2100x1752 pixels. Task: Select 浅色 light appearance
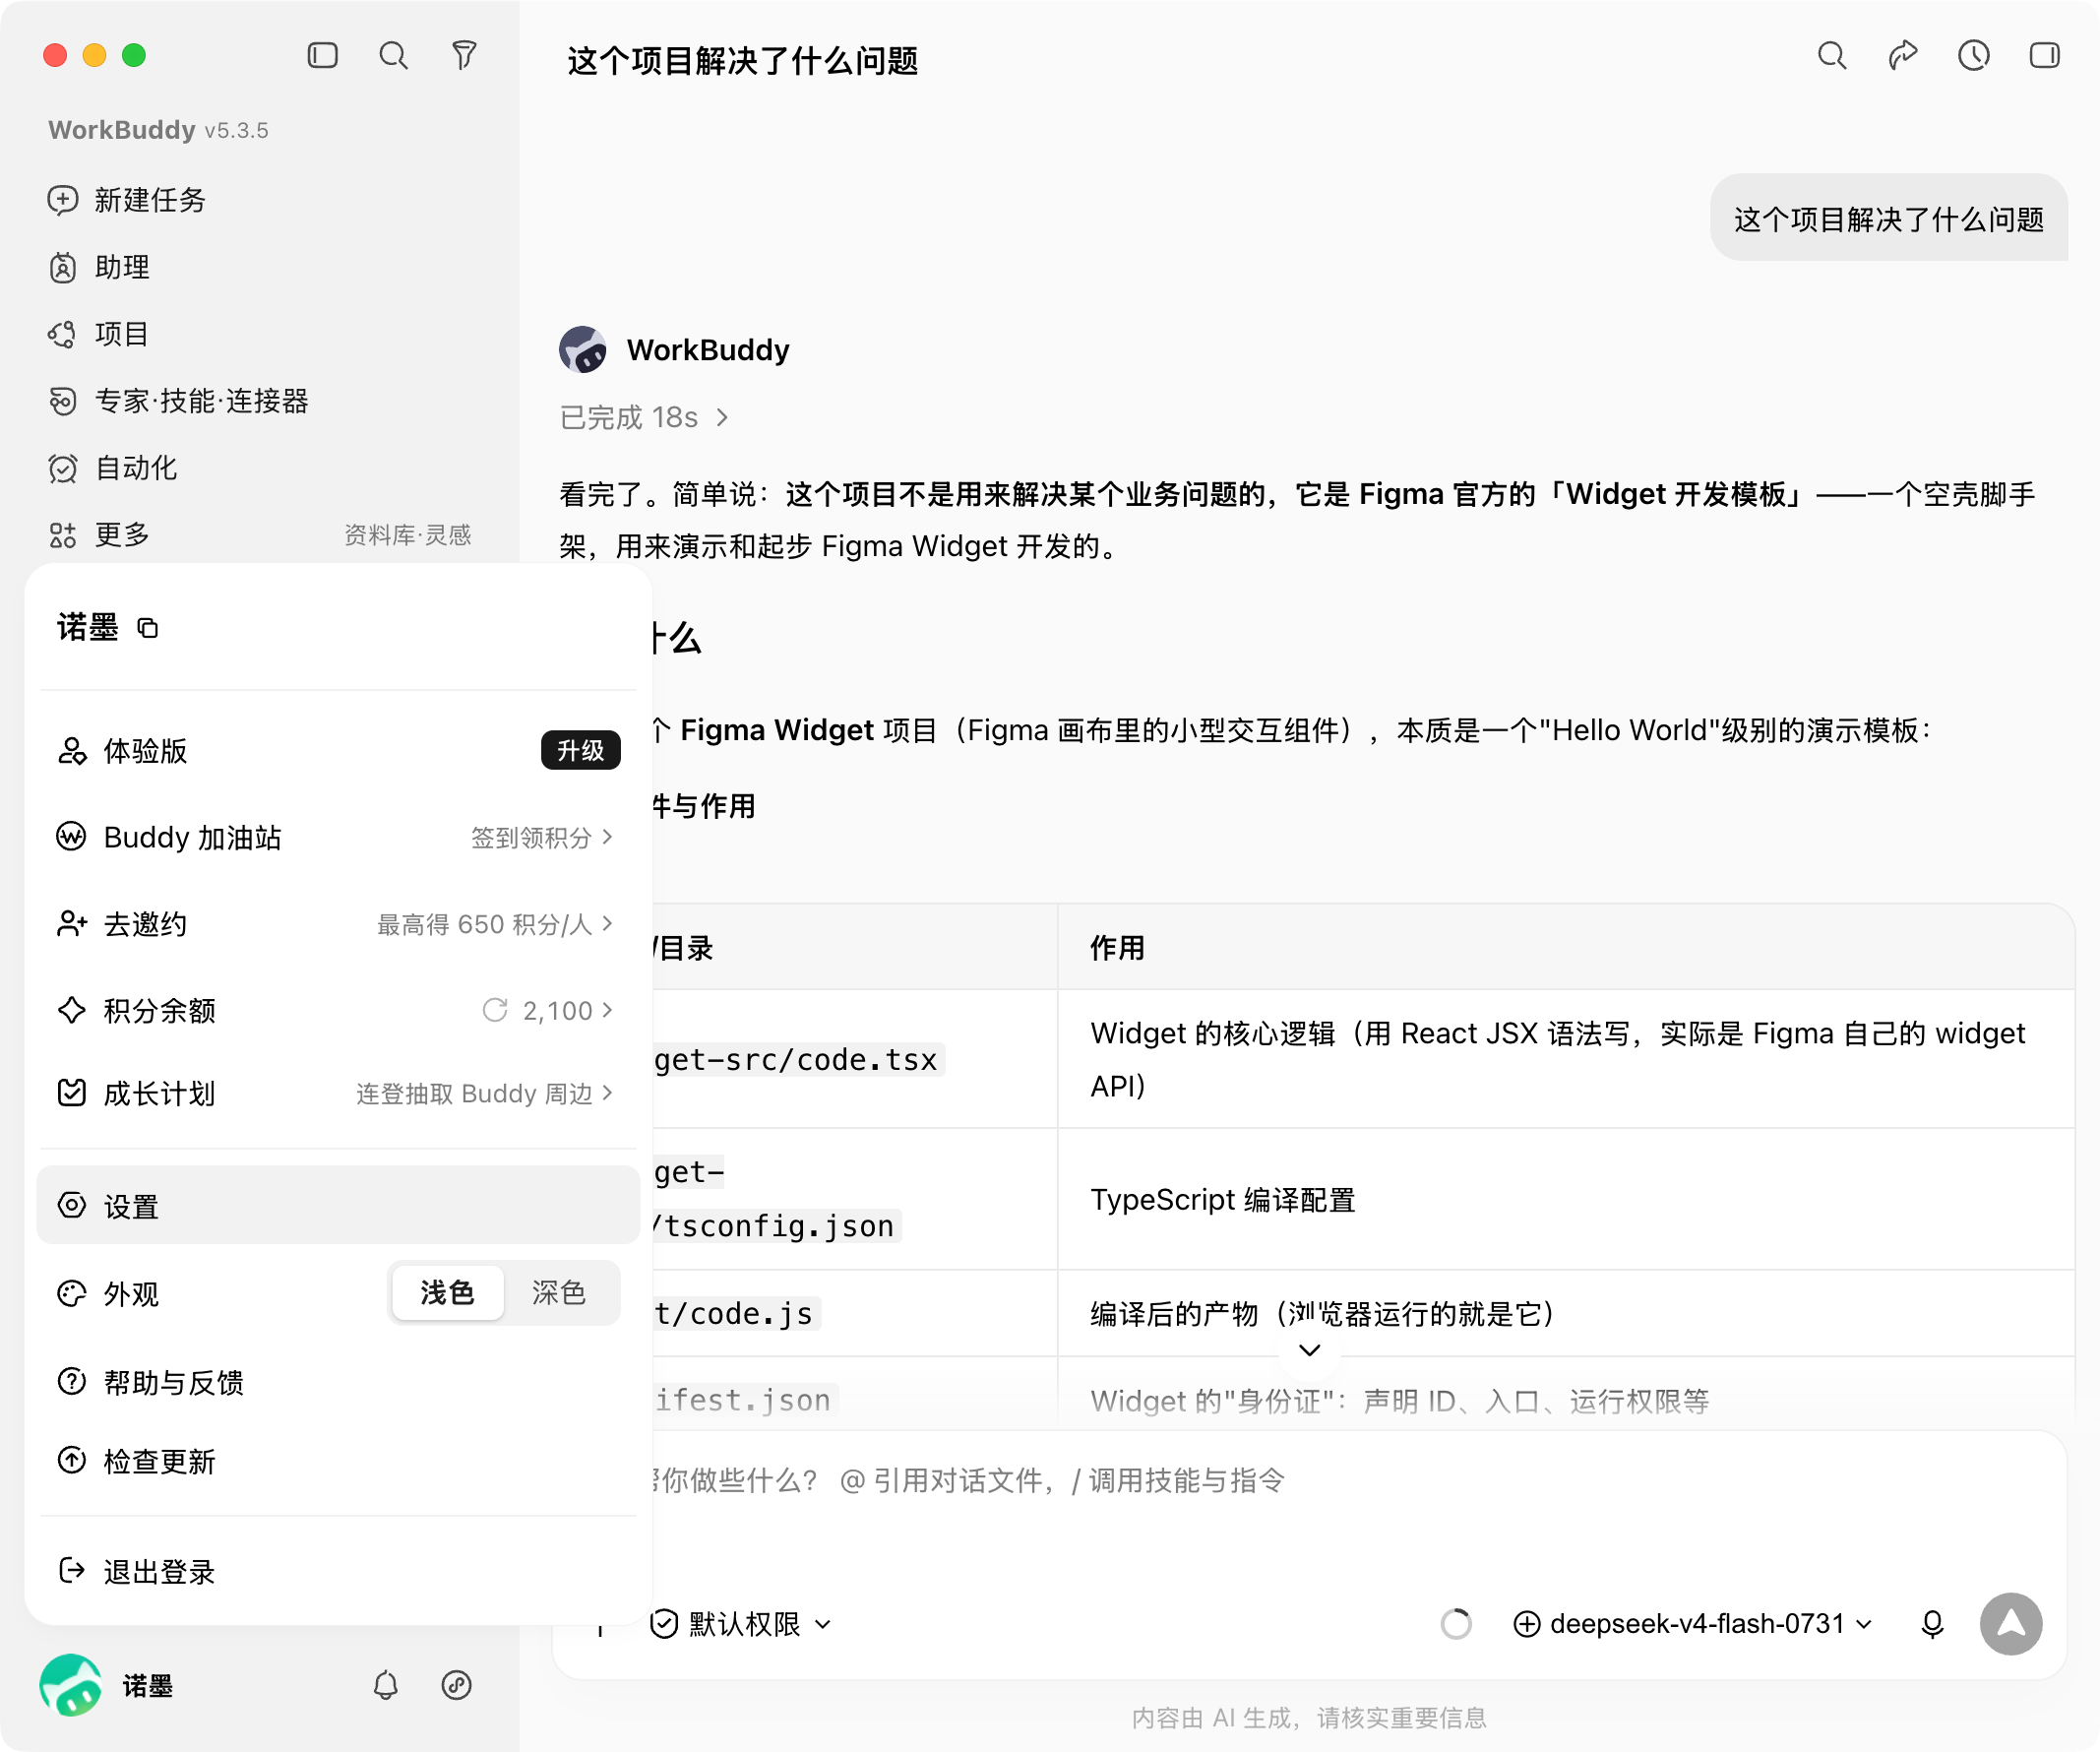coord(447,1293)
